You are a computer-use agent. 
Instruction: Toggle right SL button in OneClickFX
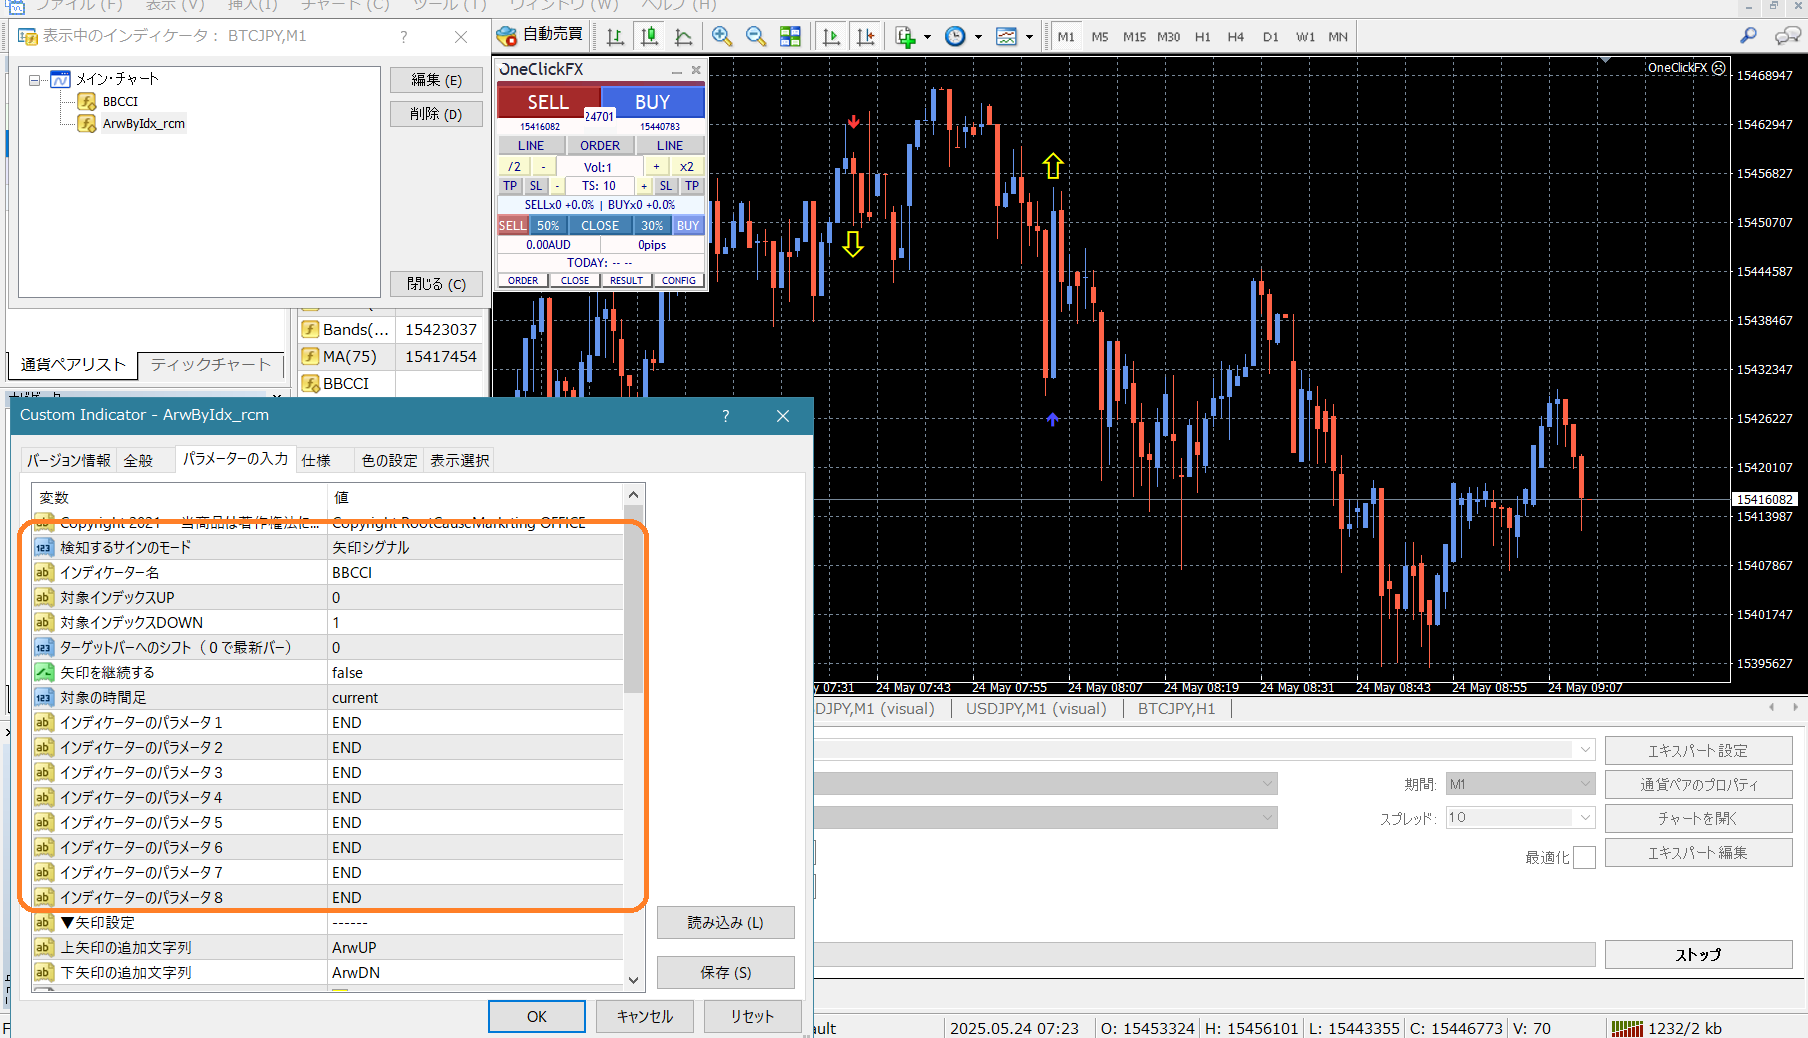[x=666, y=186]
